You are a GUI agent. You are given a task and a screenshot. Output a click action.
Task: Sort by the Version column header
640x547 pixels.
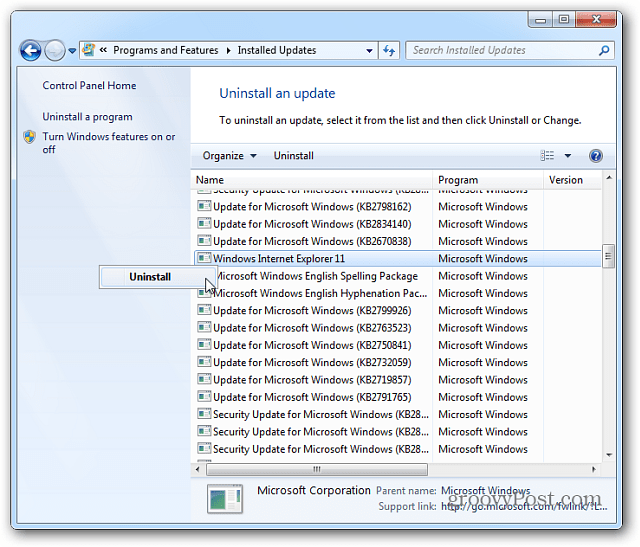(x=572, y=180)
